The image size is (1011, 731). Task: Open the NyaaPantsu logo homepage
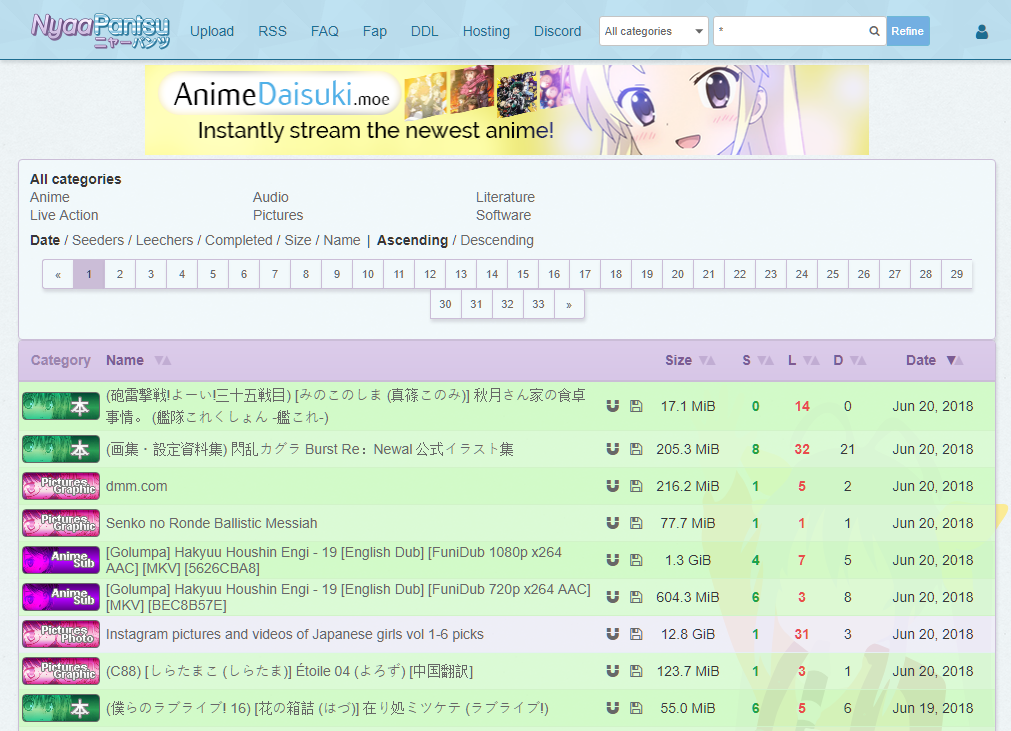[101, 31]
